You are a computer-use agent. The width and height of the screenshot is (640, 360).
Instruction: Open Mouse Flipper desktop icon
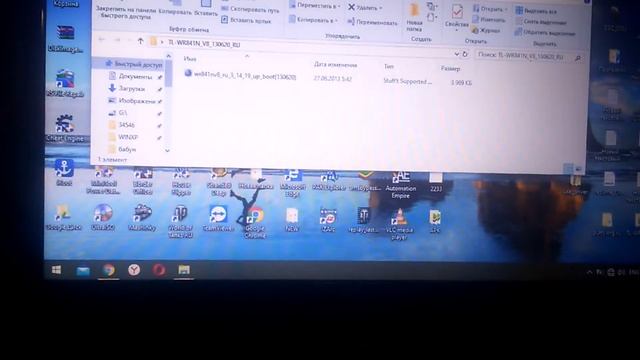click(x=181, y=181)
